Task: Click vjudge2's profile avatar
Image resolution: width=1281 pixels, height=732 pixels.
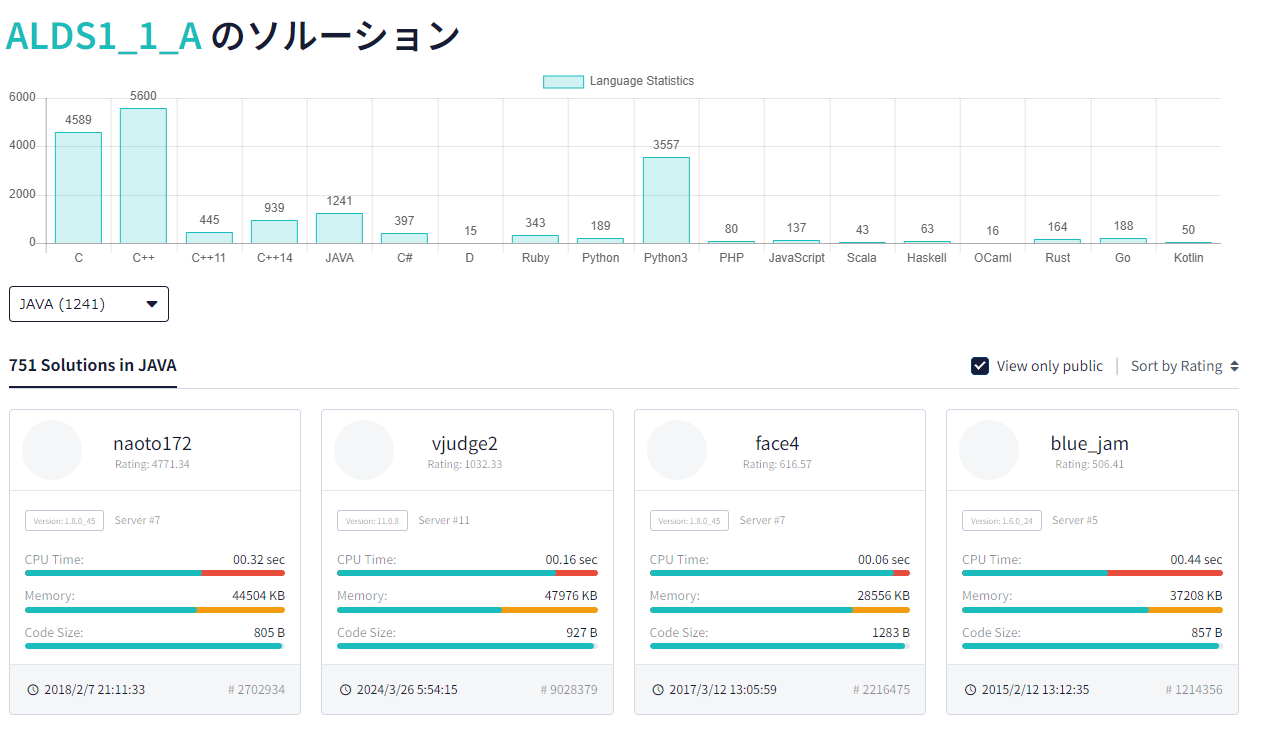Action: [x=364, y=450]
